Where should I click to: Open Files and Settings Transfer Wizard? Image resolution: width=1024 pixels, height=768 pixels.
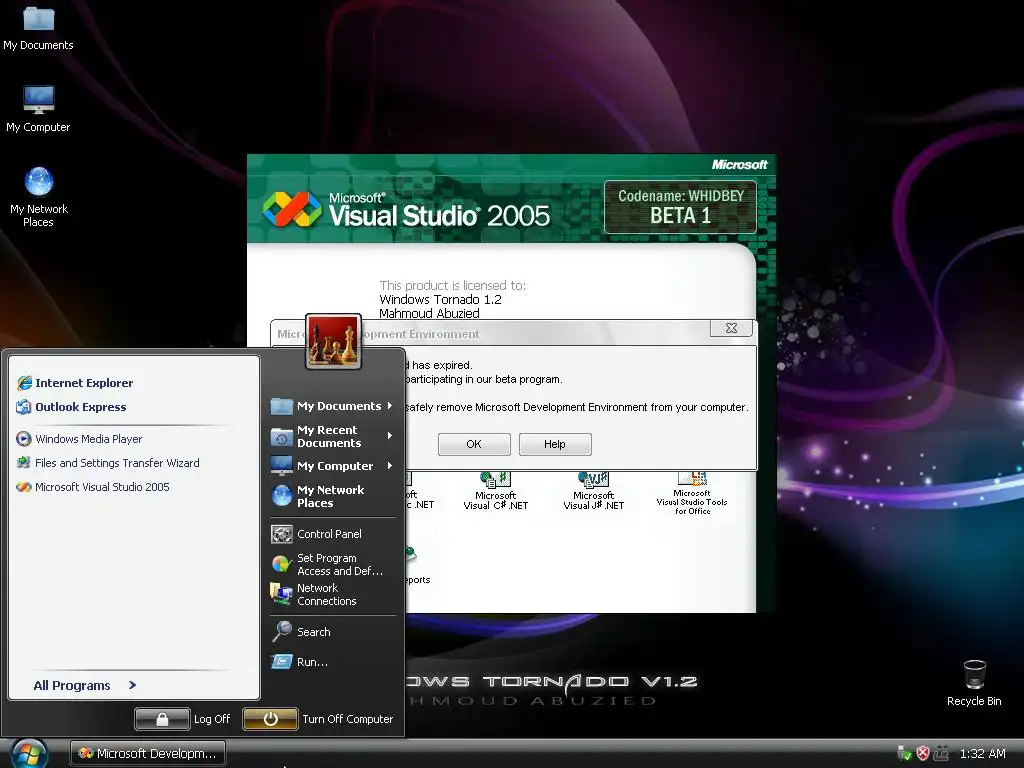108,463
